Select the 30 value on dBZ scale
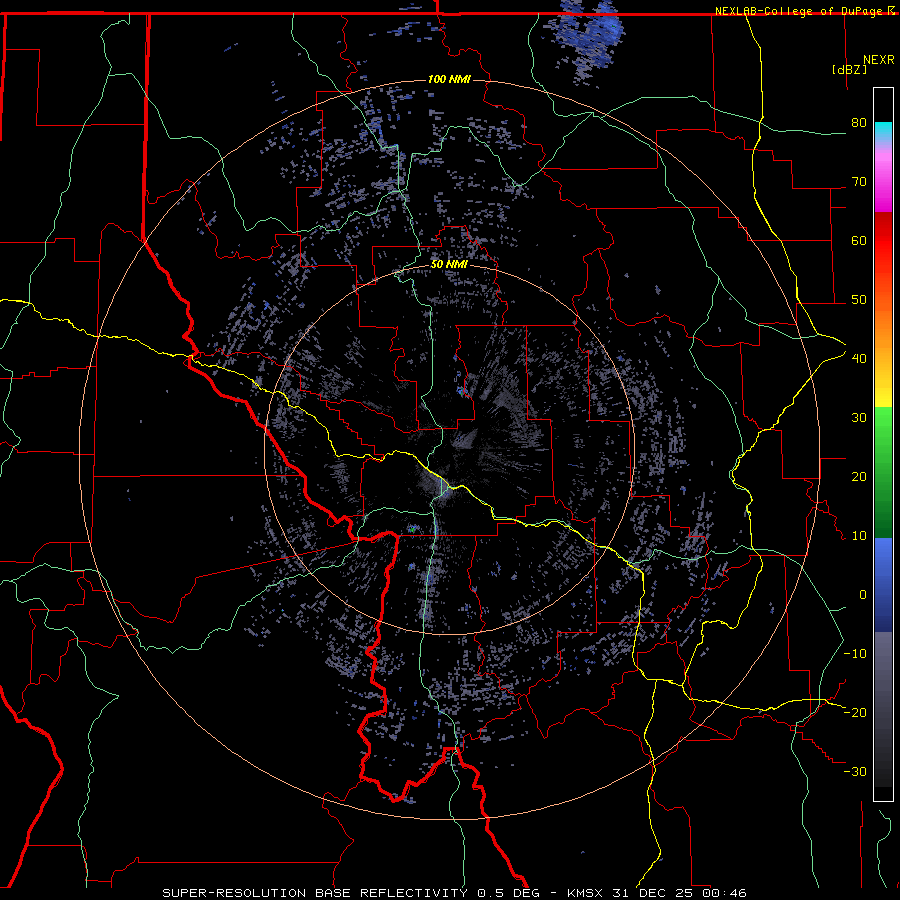Viewport: 900px width, 900px height. (859, 417)
